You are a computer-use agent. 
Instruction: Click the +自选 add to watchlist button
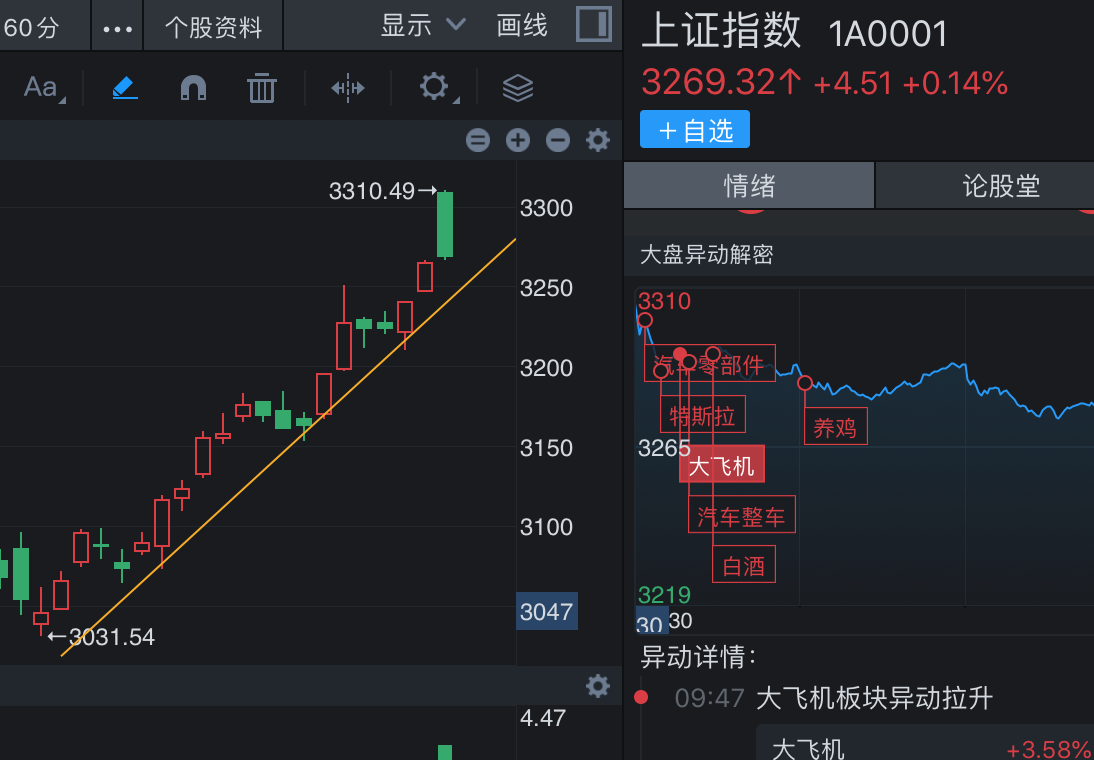(695, 129)
